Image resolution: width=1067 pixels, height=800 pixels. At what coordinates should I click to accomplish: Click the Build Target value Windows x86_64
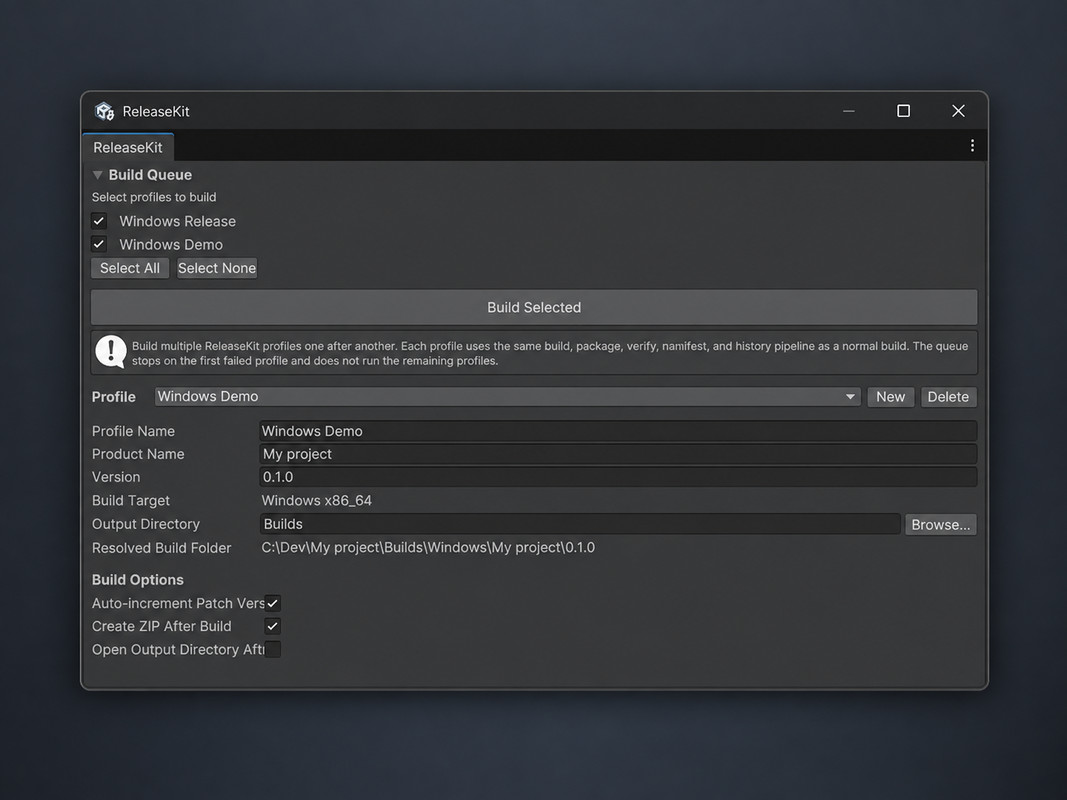click(x=316, y=501)
